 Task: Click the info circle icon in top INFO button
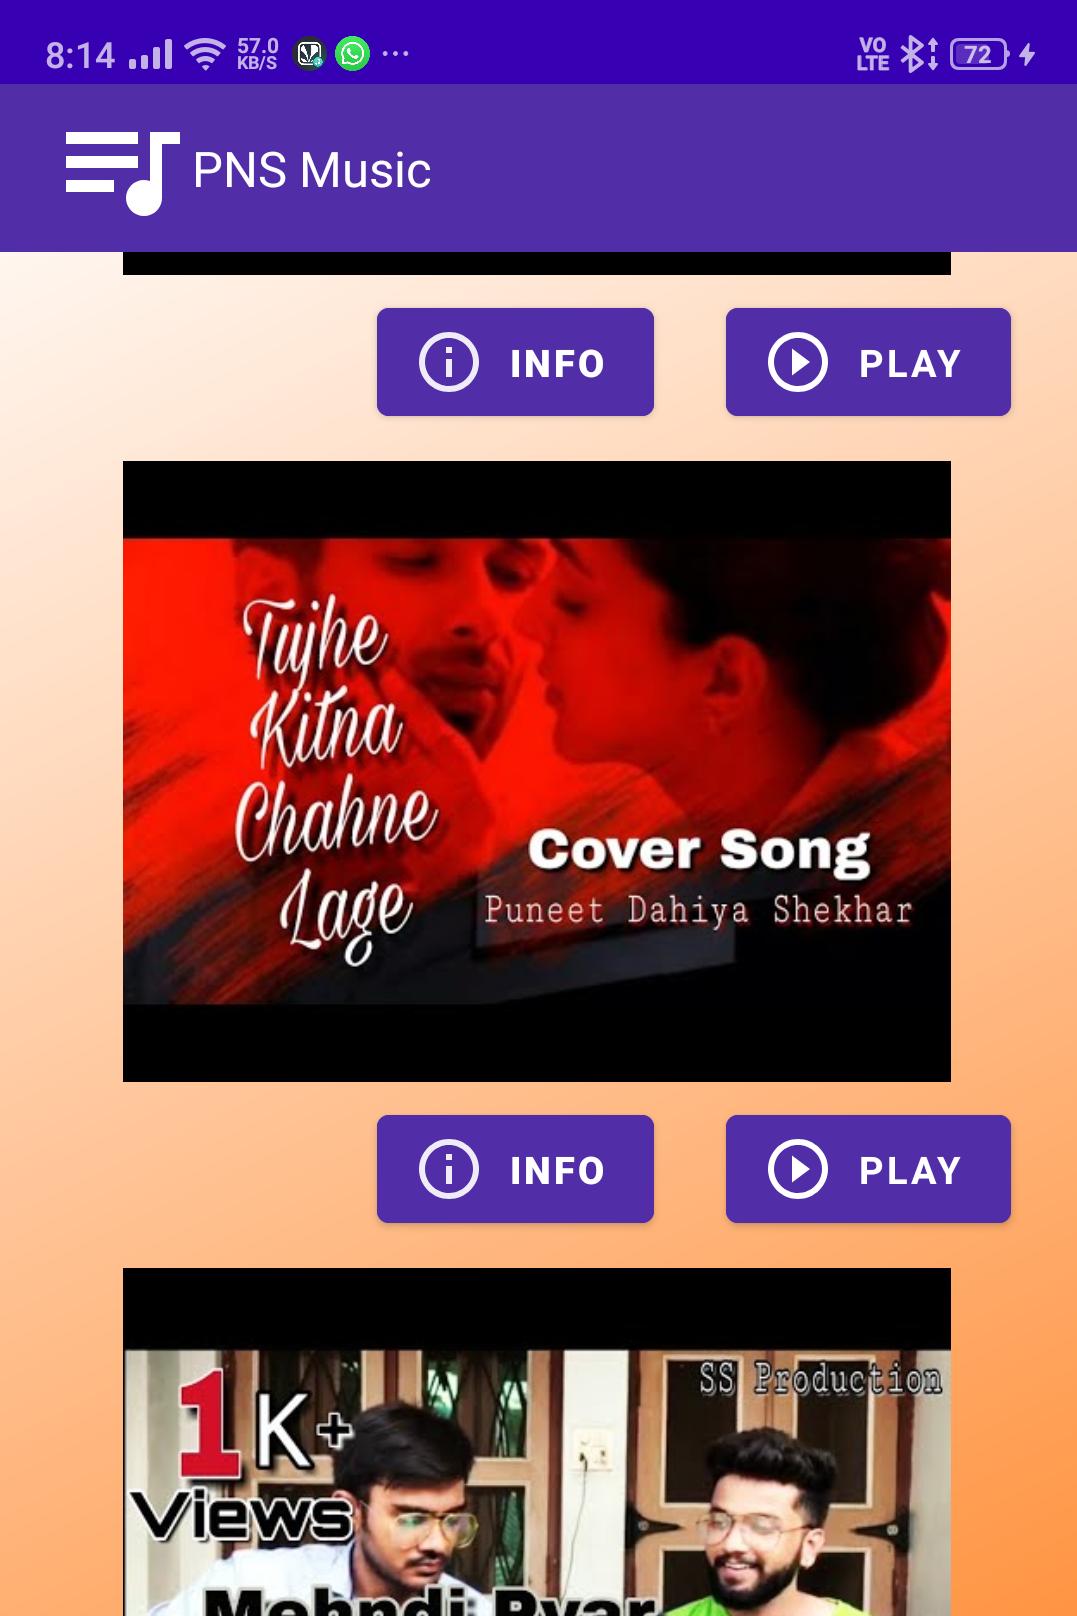click(449, 362)
